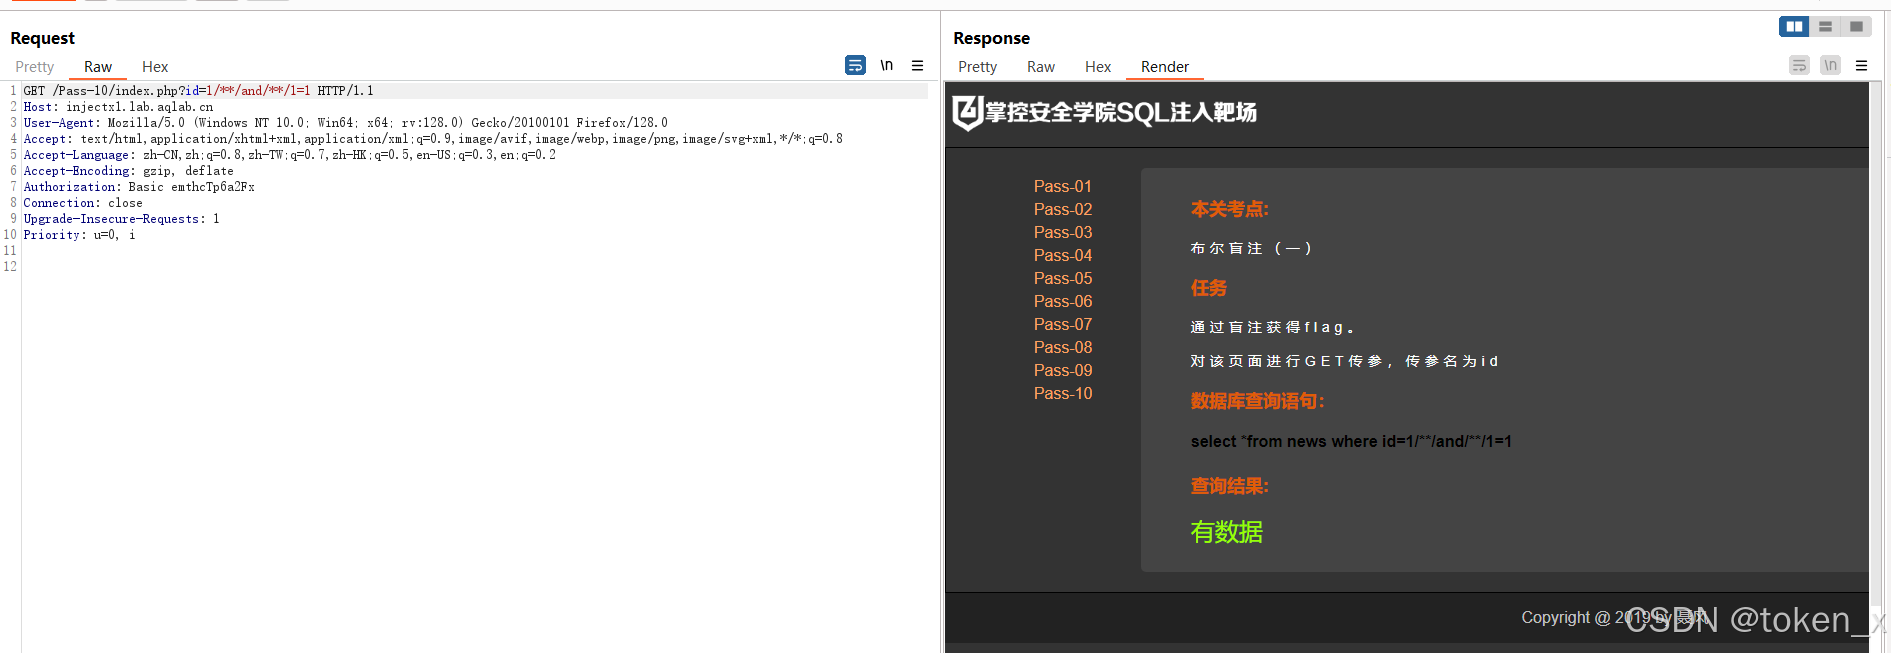This screenshot has width=1891, height=653.
Task: Open the Pass-01 link
Action: [x=1063, y=186]
